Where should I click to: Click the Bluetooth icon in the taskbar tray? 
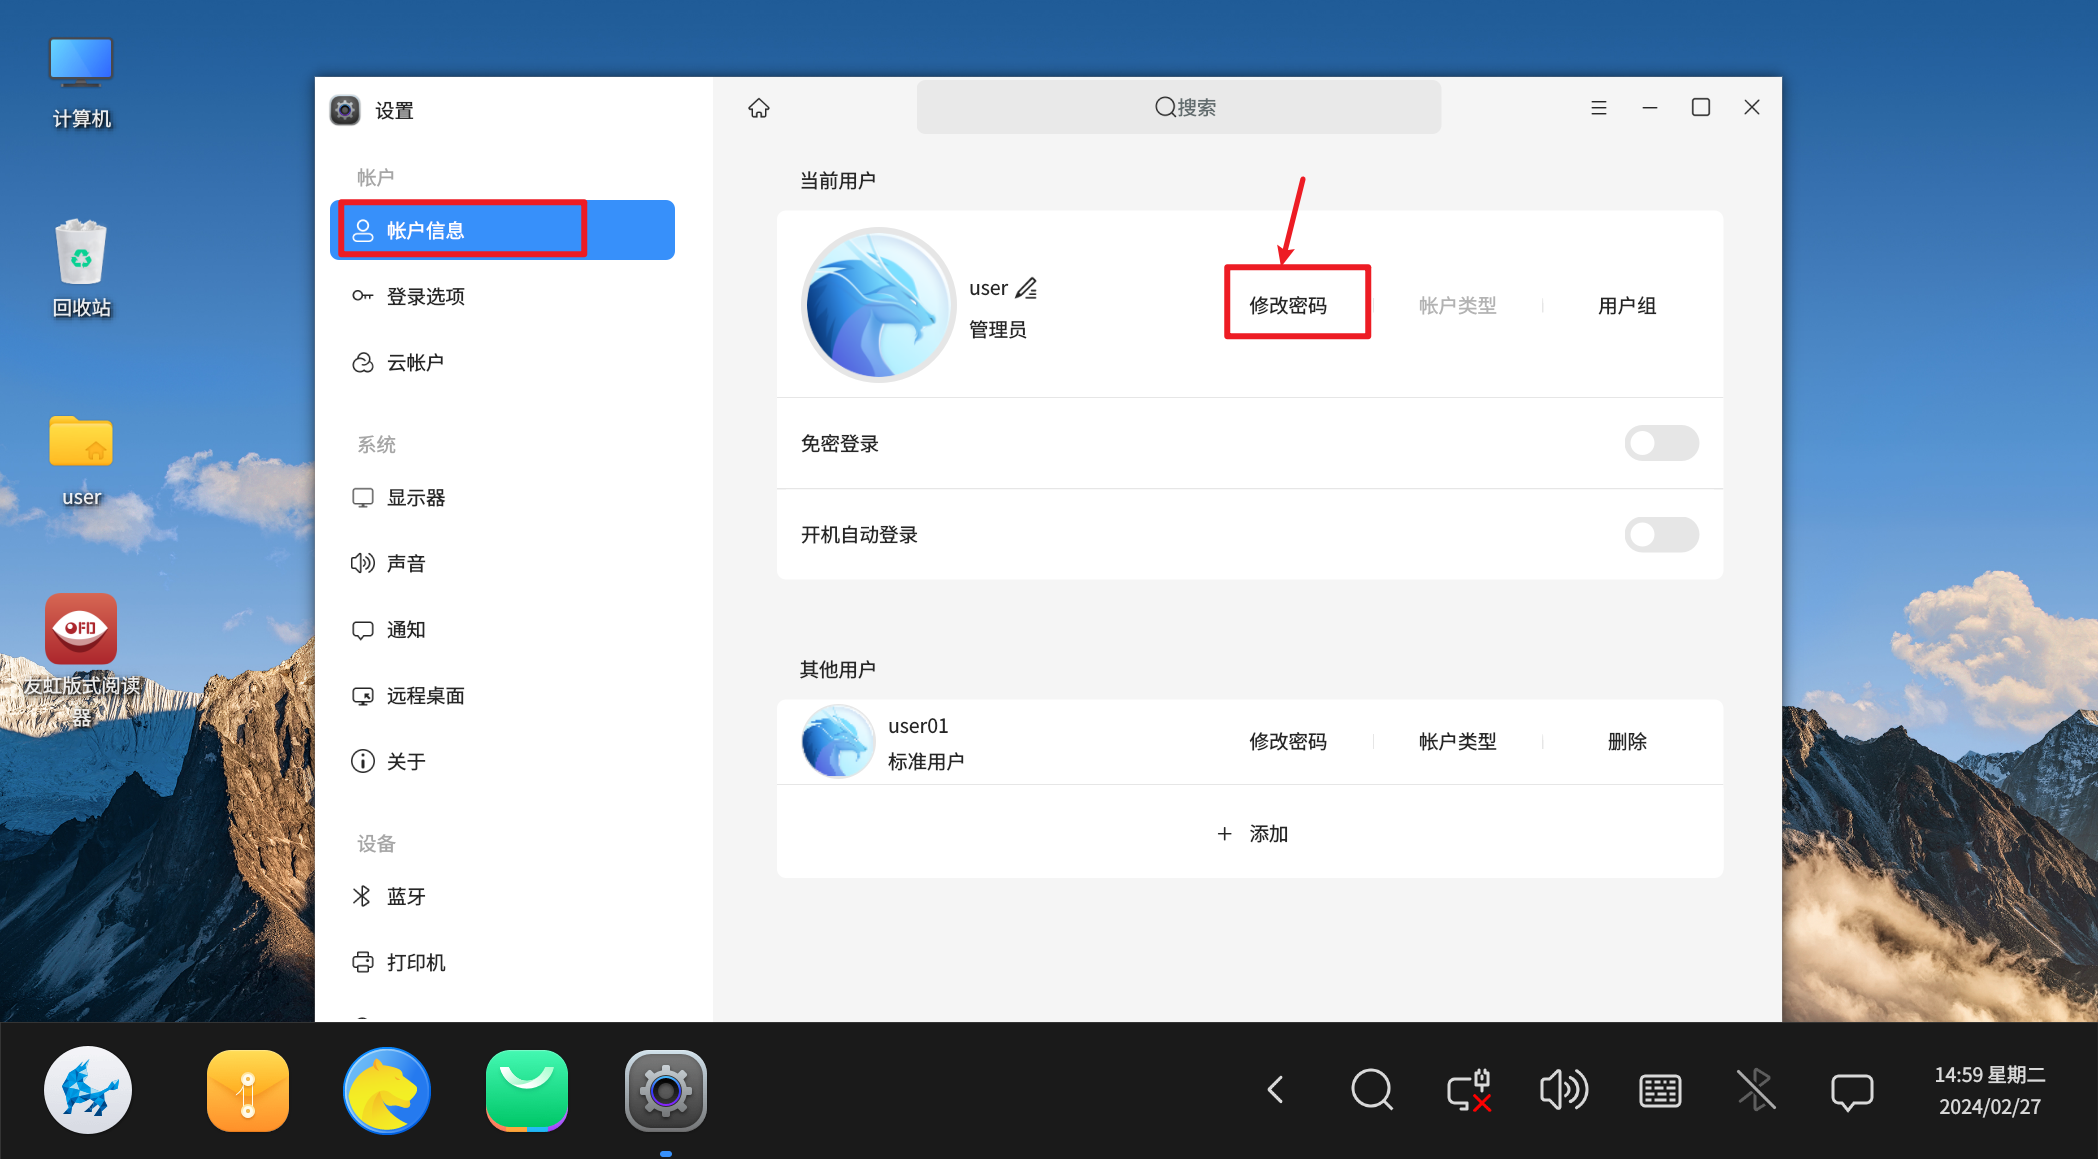pyautogui.click(x=1755, y=1090)
